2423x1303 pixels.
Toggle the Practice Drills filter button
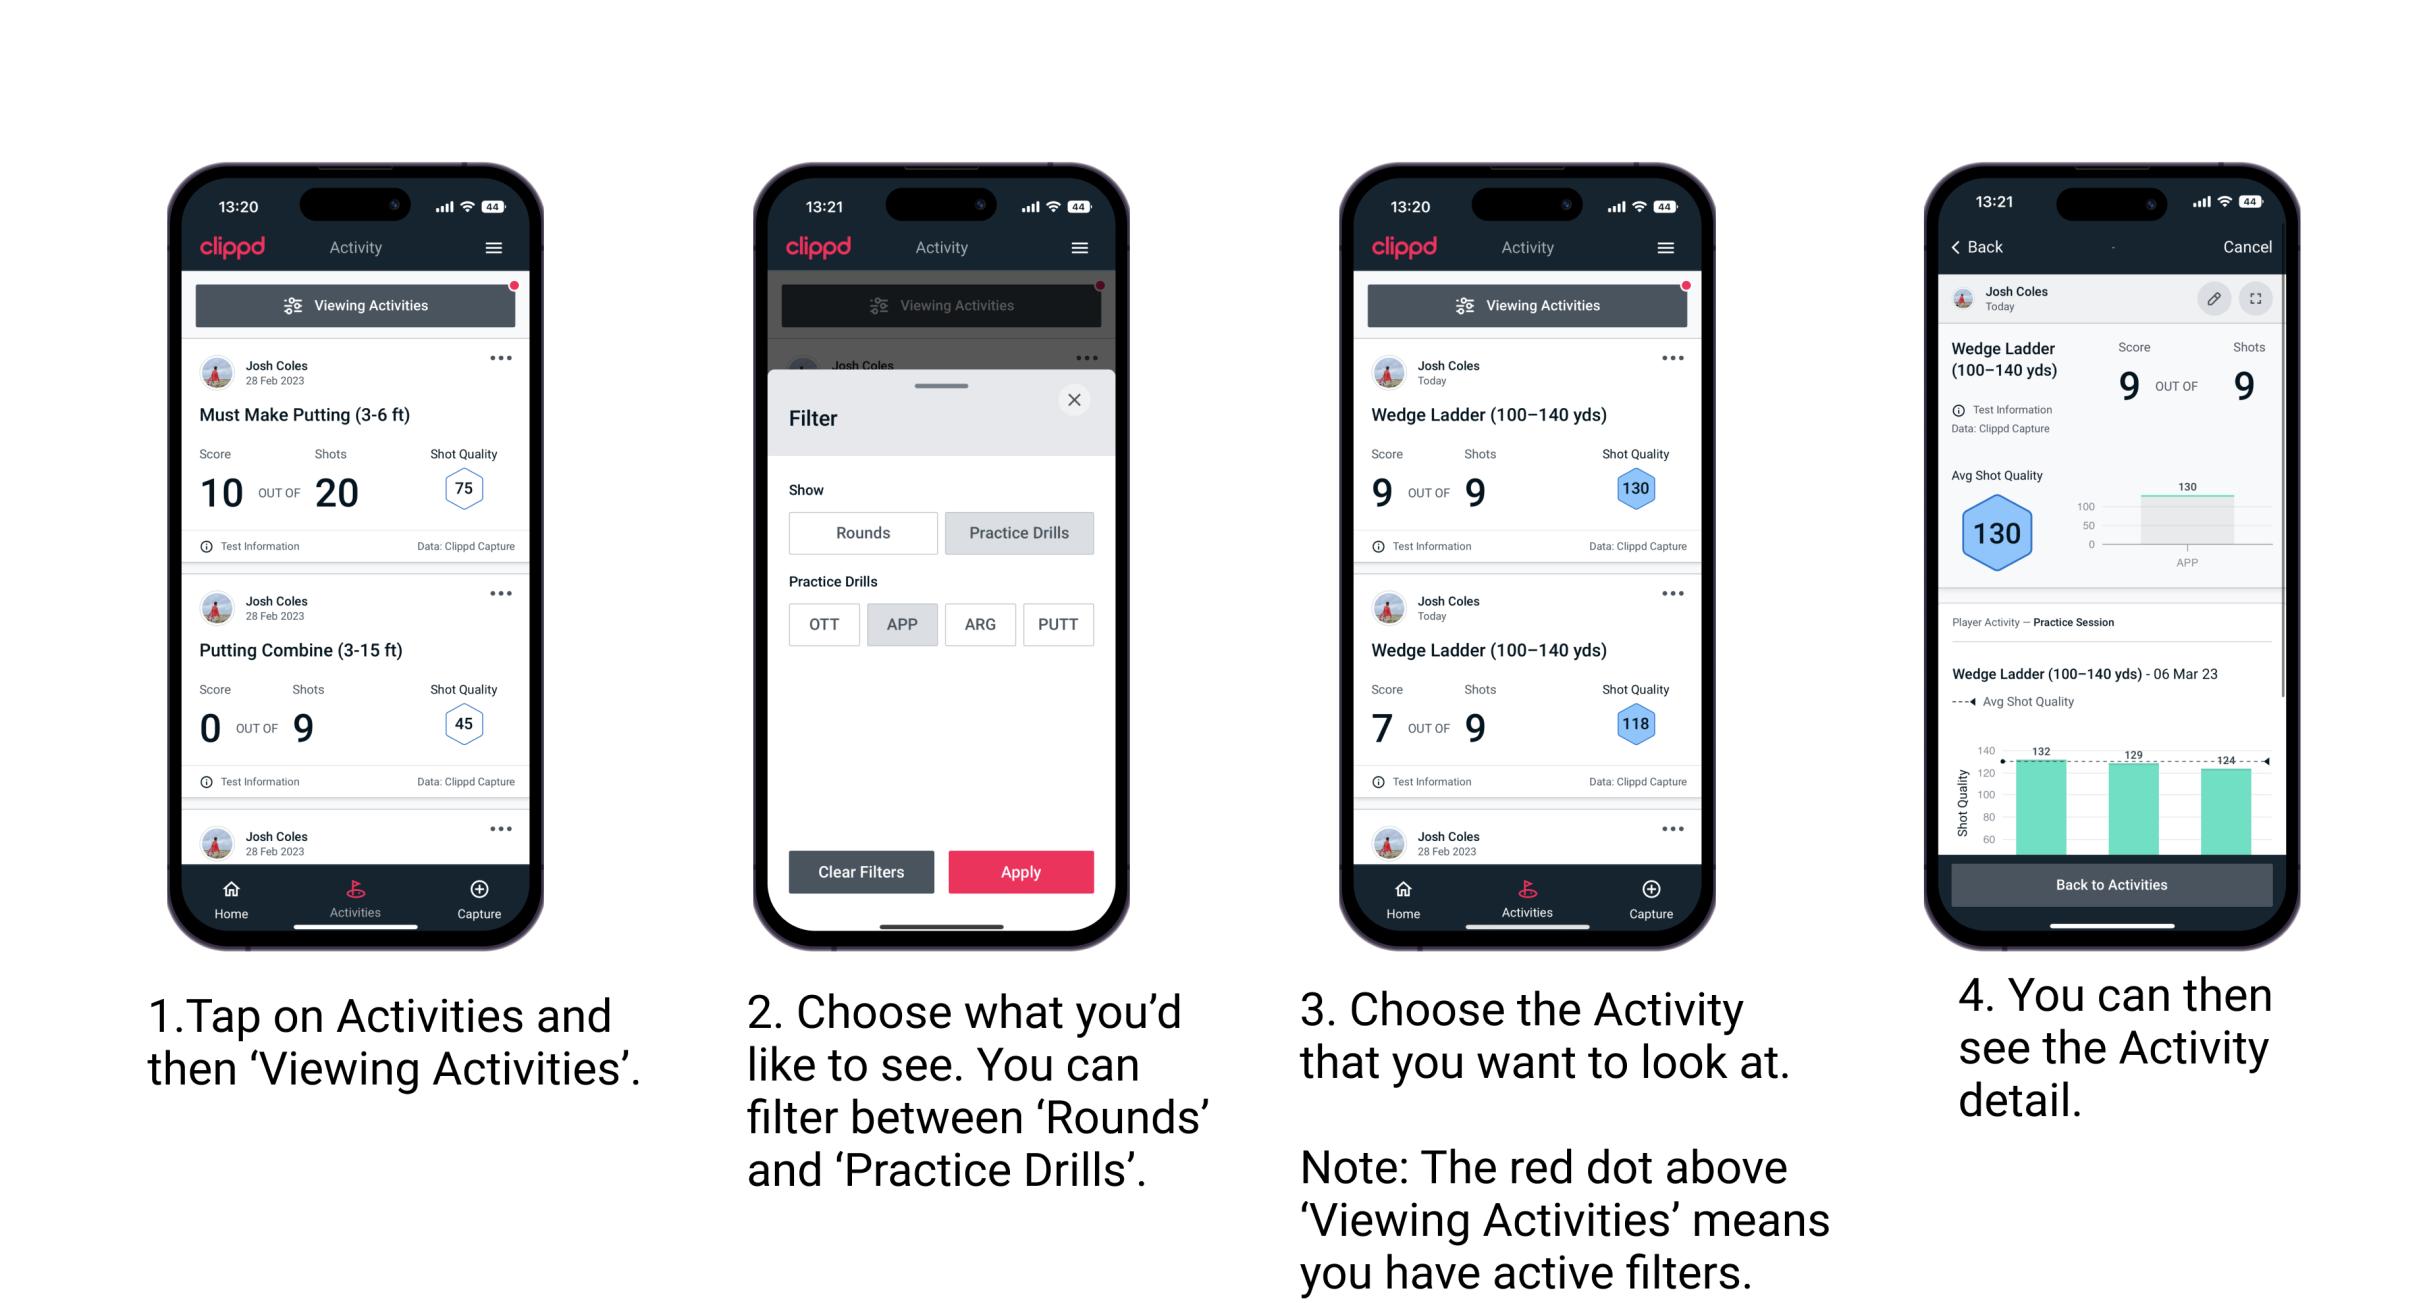click(1019, 533)
